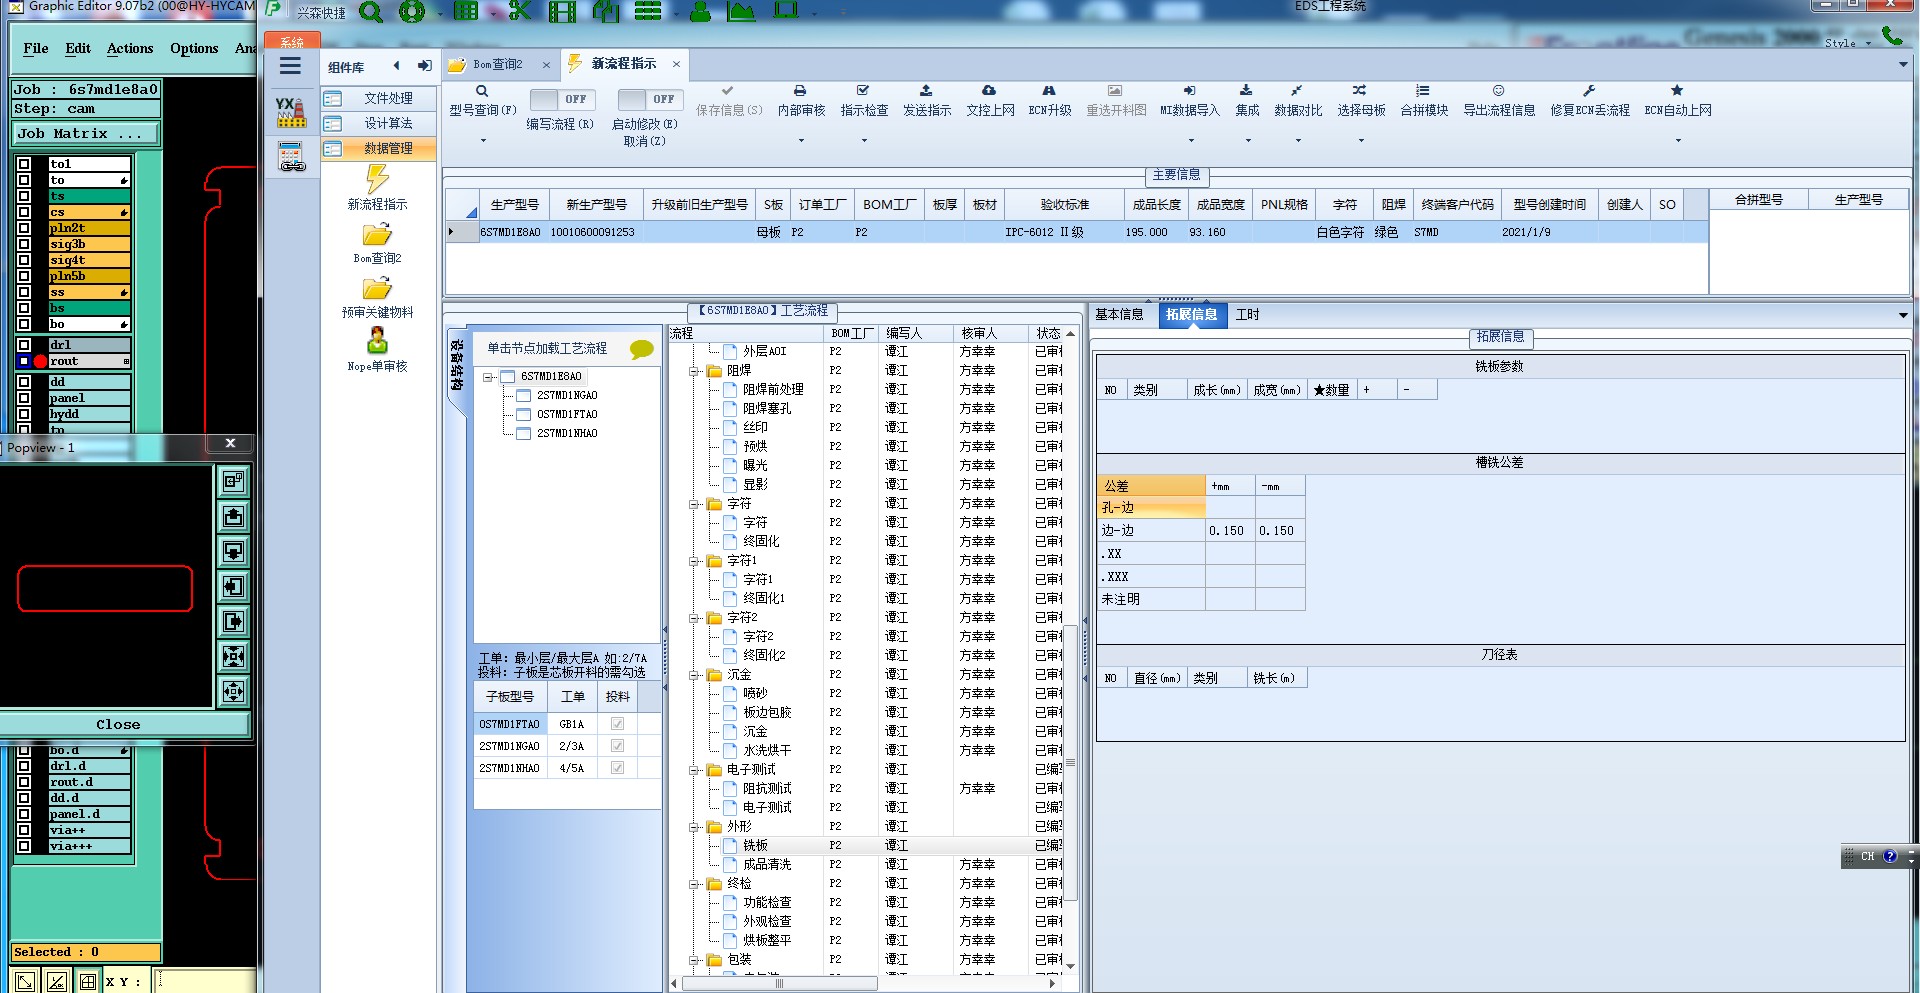This screenshot has height=993, width=1920.
Task: Click the 选择母板 shuffle icon
Action: tap(1360, 91)
